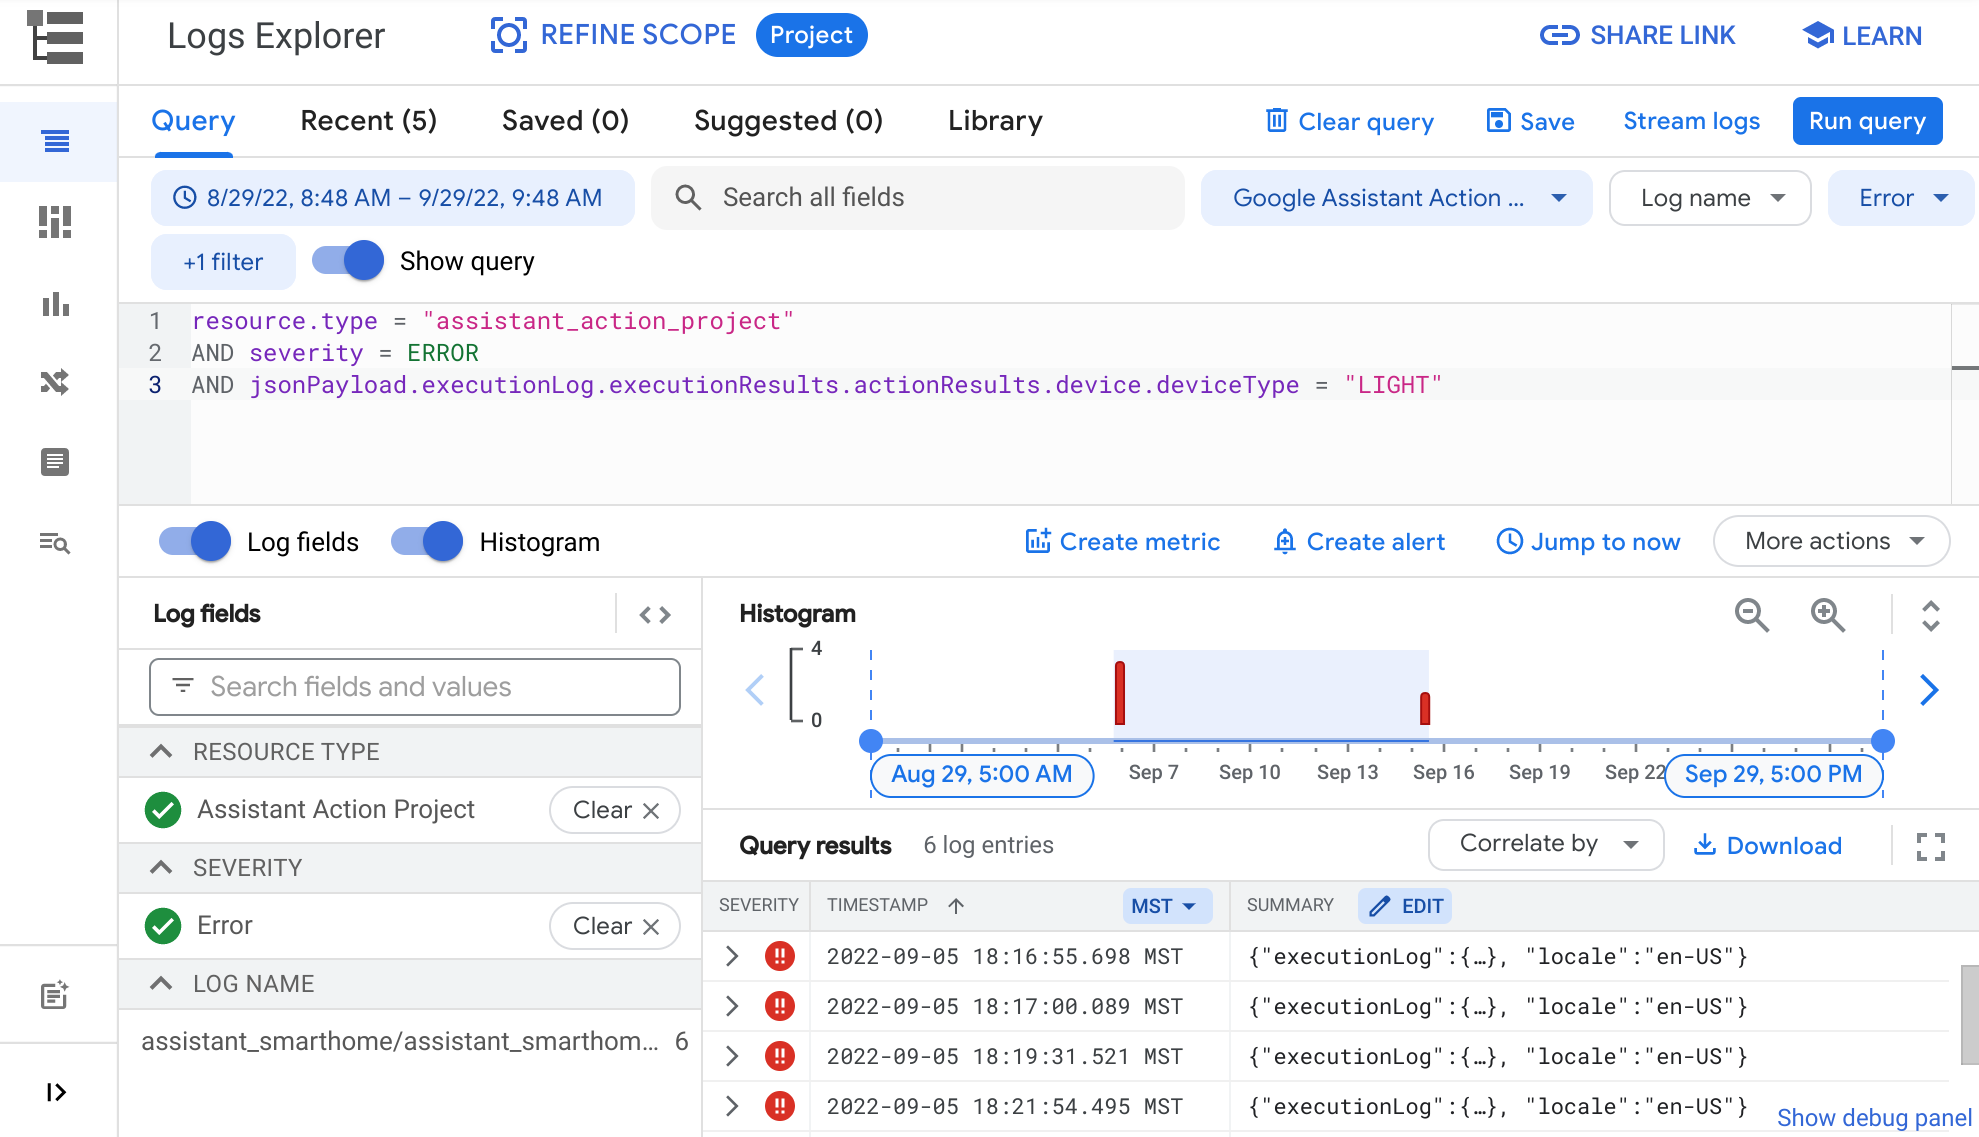The image size is (1979, 1137).
Task: Select the Library tab
Action: click(x=994, y=122)
